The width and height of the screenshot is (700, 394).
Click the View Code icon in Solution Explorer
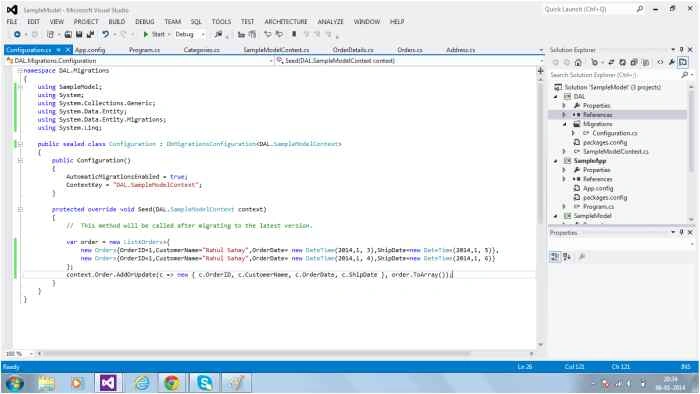(x=660, y=62)
